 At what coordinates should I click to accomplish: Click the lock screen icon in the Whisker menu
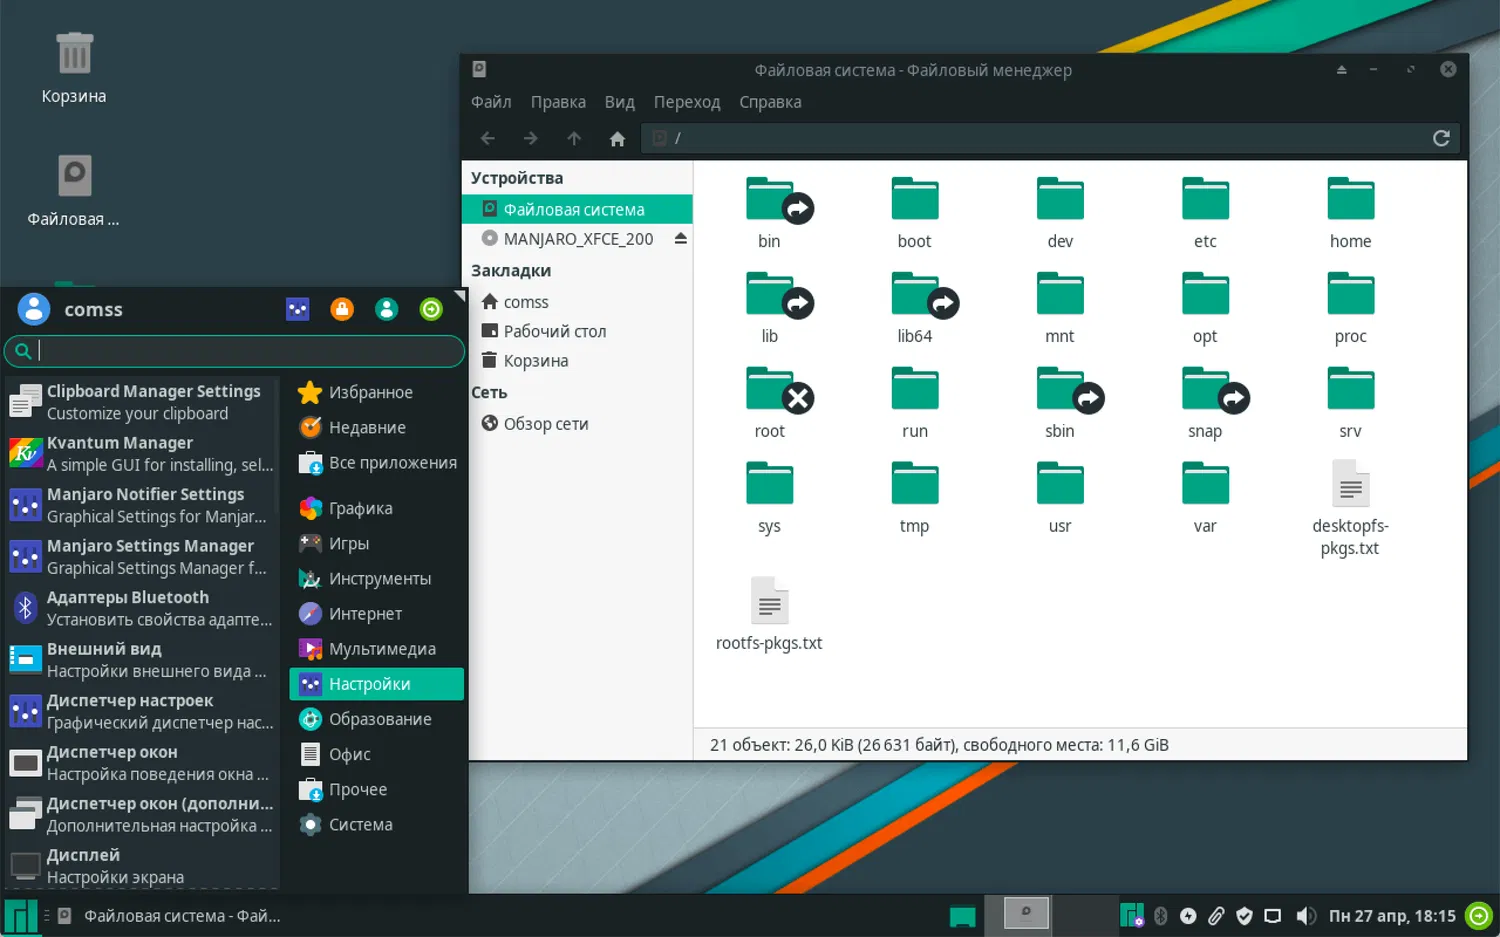click(x=342, y=310)
